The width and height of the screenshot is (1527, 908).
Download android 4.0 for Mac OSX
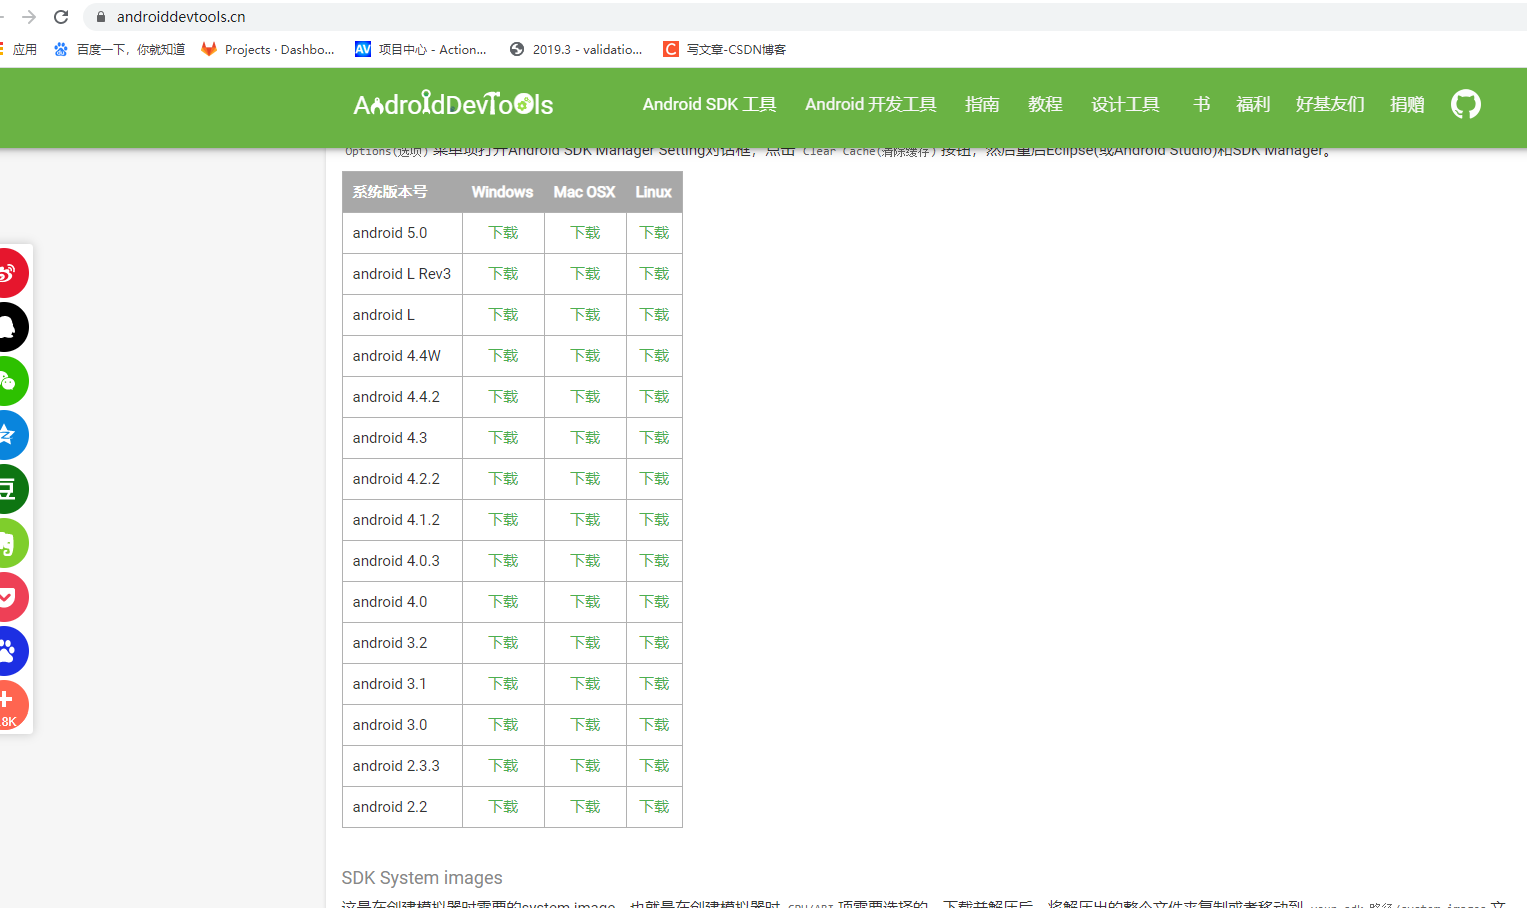585,602
